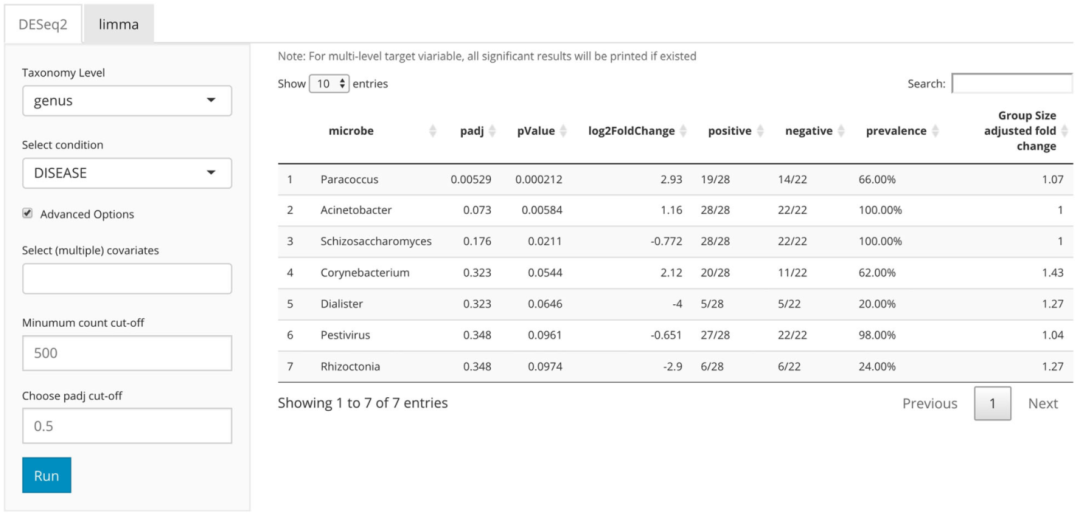Click prevalence value 20.00%
The image size is (1080, 518).
pyautogui.click(x=877, y=304)
